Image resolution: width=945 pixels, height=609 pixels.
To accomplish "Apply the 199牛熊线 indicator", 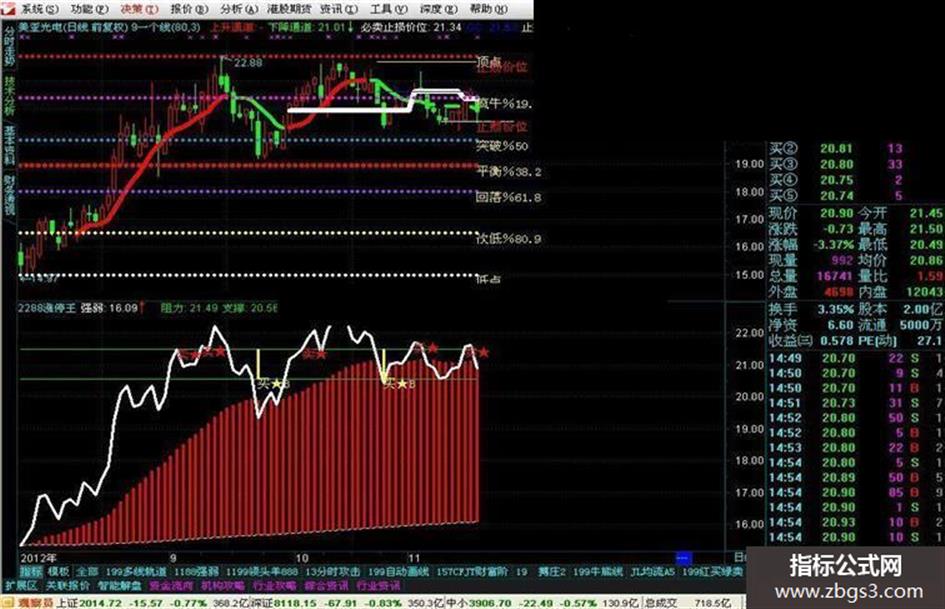I will point(598,571).
